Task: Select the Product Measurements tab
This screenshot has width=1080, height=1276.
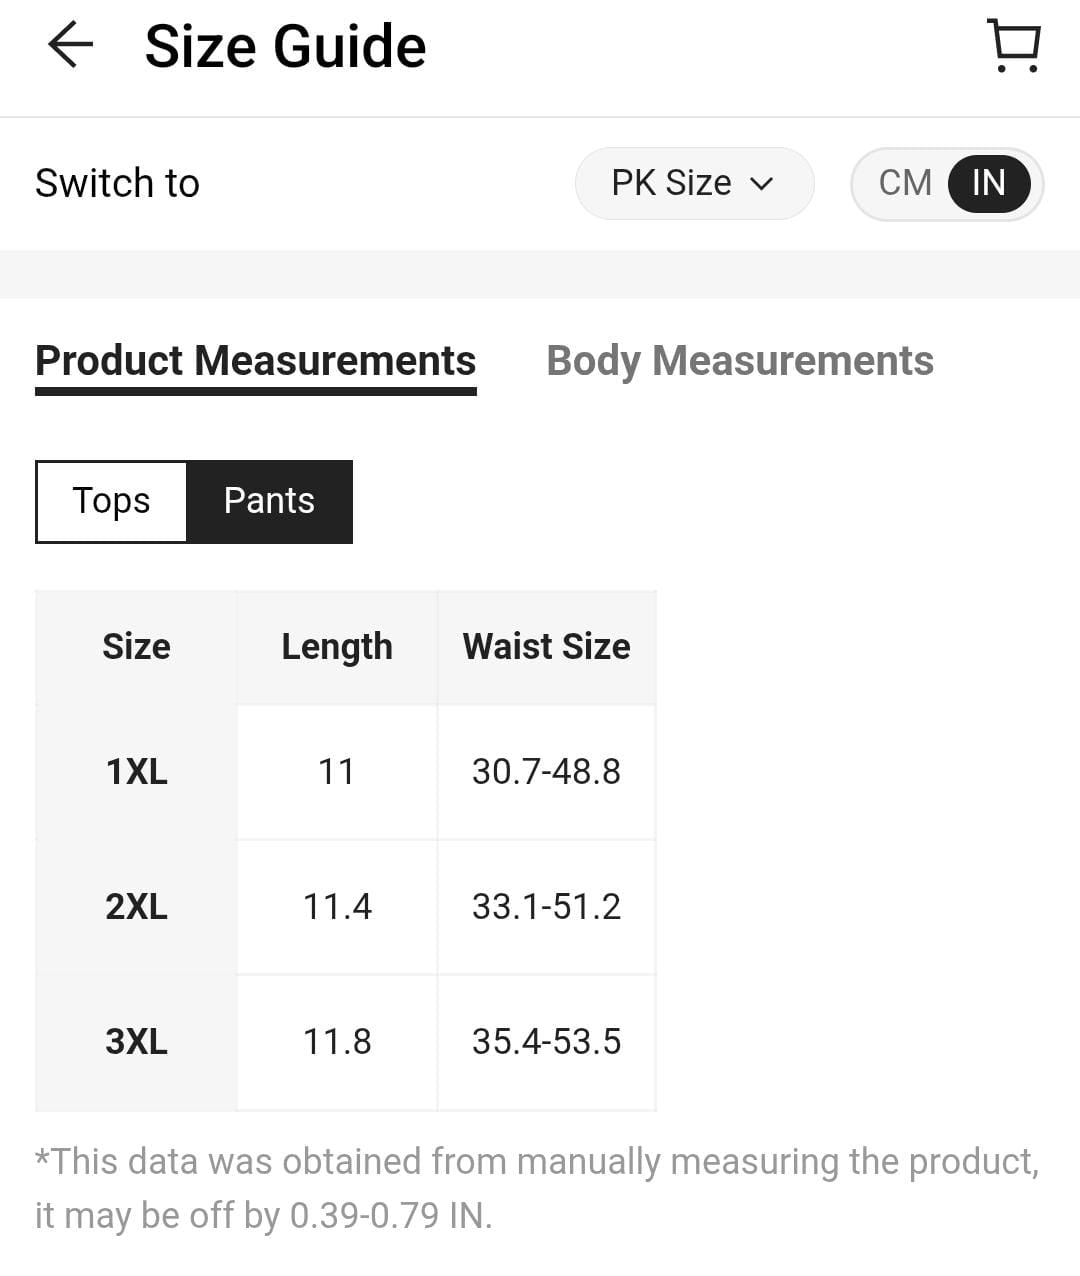Action: (255, 361)
